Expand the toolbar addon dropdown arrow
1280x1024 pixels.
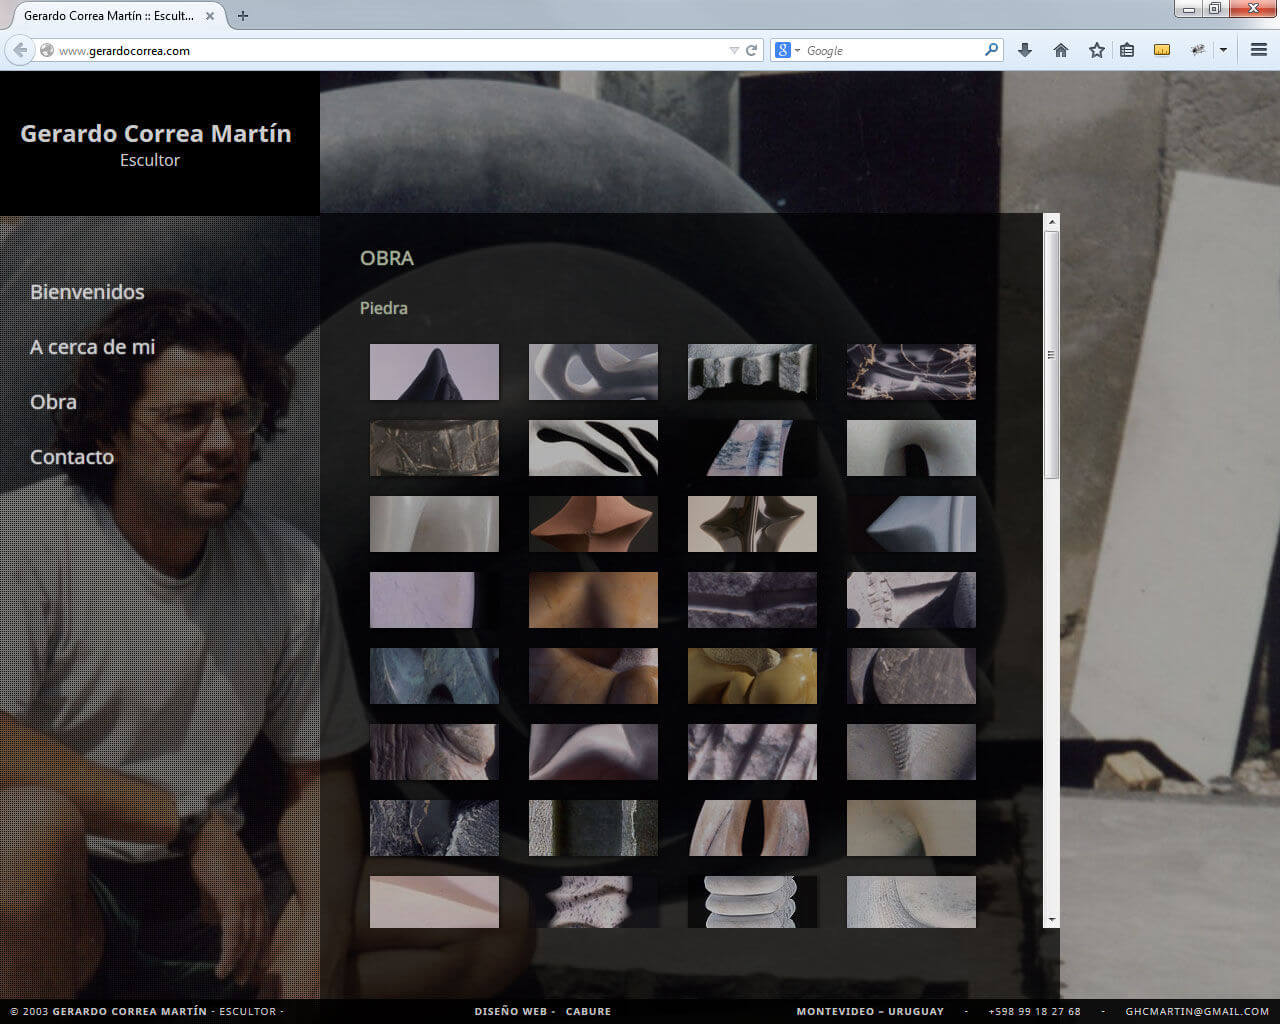(1223, 50)
